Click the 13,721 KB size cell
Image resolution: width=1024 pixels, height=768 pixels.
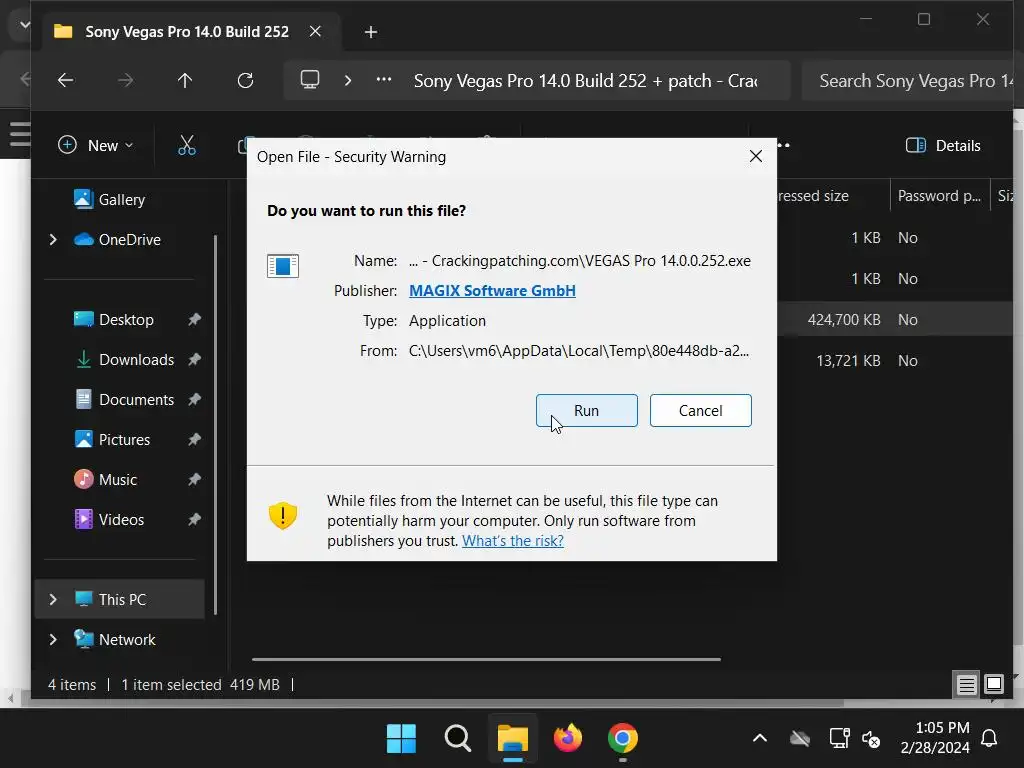(x=848, y=360)
